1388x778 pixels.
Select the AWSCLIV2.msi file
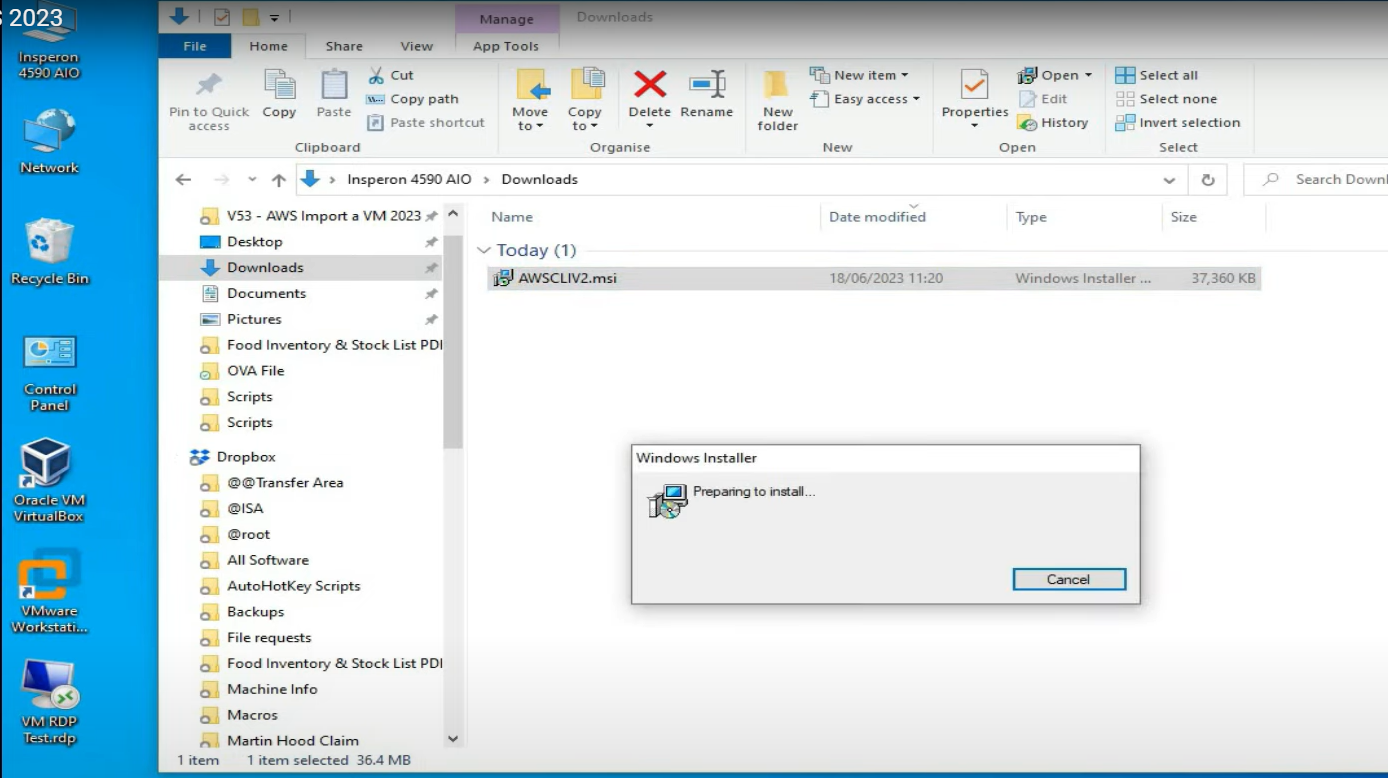874,278
